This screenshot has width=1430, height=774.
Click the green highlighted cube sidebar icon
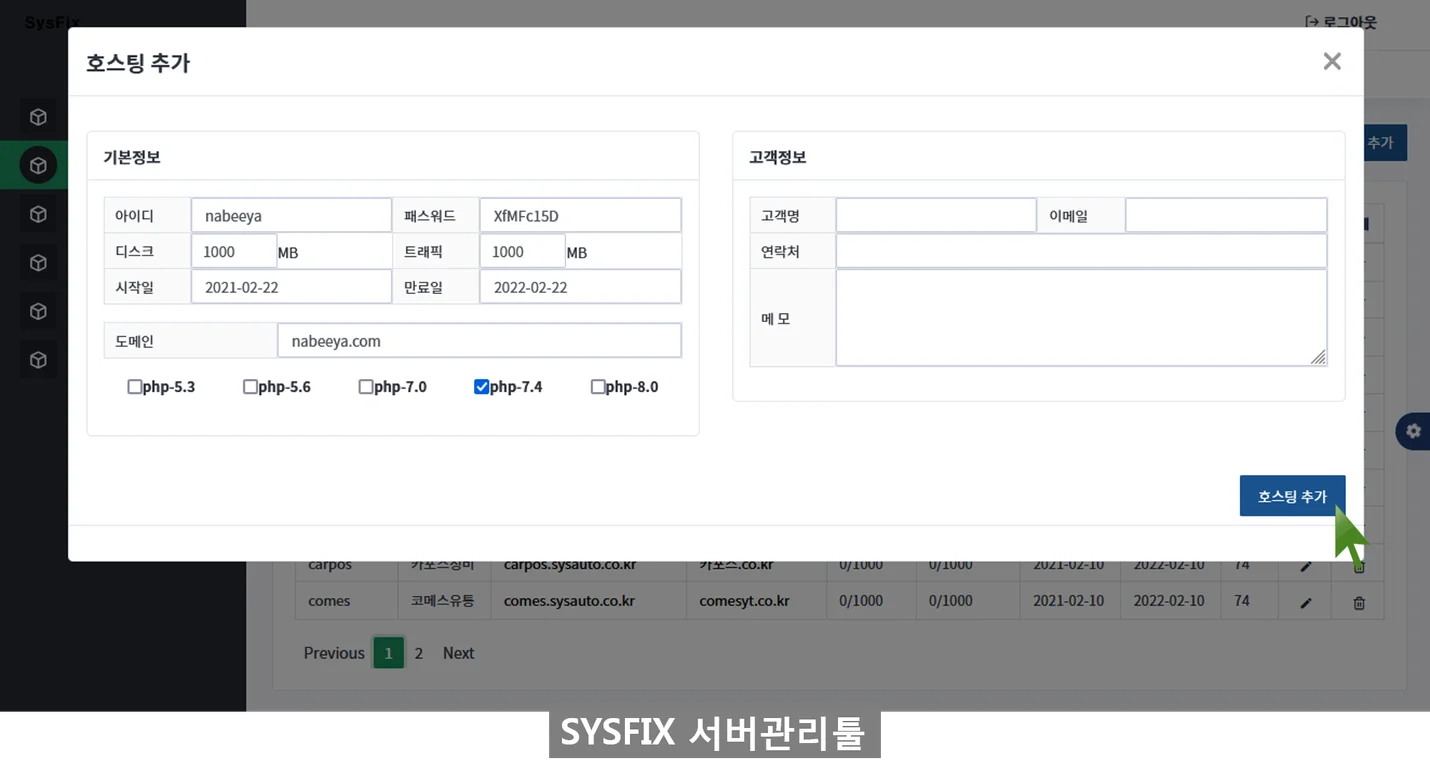click(x=38, y=165)
